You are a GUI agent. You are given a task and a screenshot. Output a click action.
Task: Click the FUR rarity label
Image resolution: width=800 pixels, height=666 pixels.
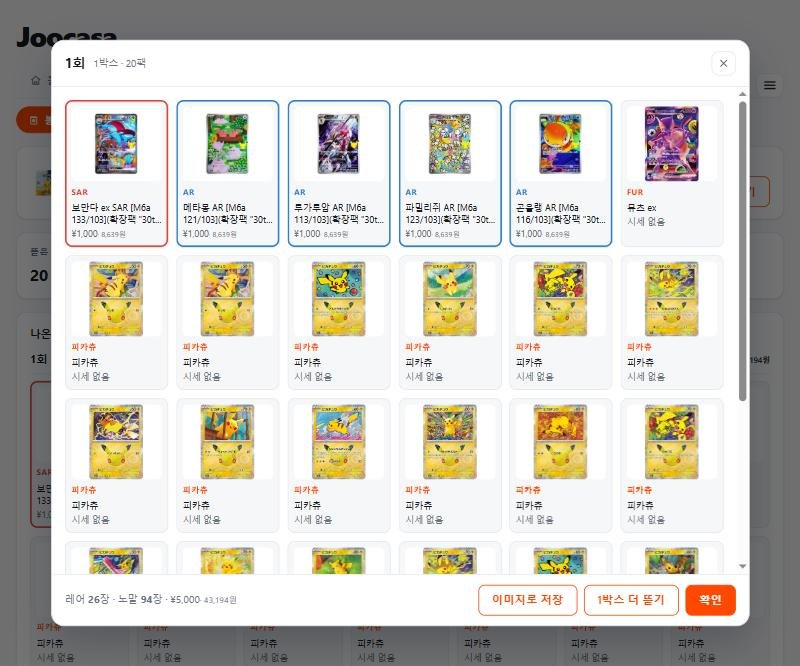point(635,192)
